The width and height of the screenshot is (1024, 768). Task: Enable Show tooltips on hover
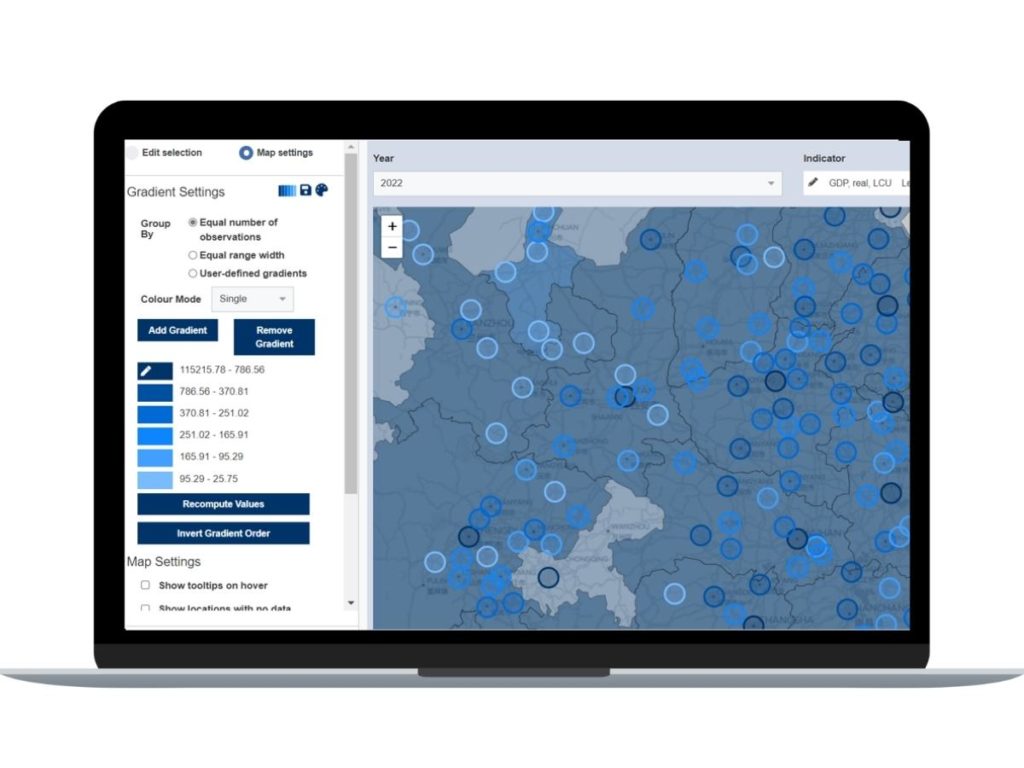[x=145, y=585]
